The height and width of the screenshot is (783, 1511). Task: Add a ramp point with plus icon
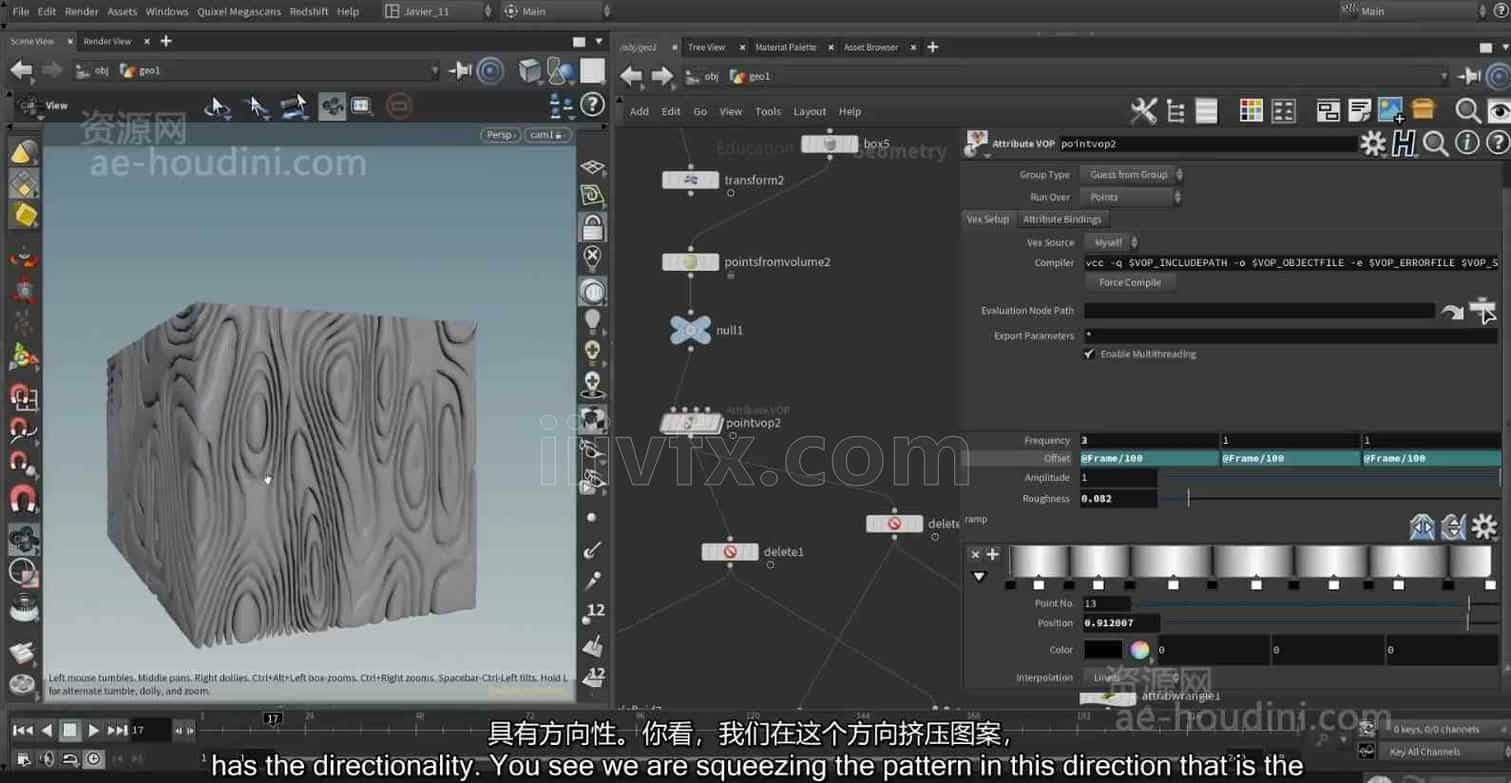(x=993, y=554)
